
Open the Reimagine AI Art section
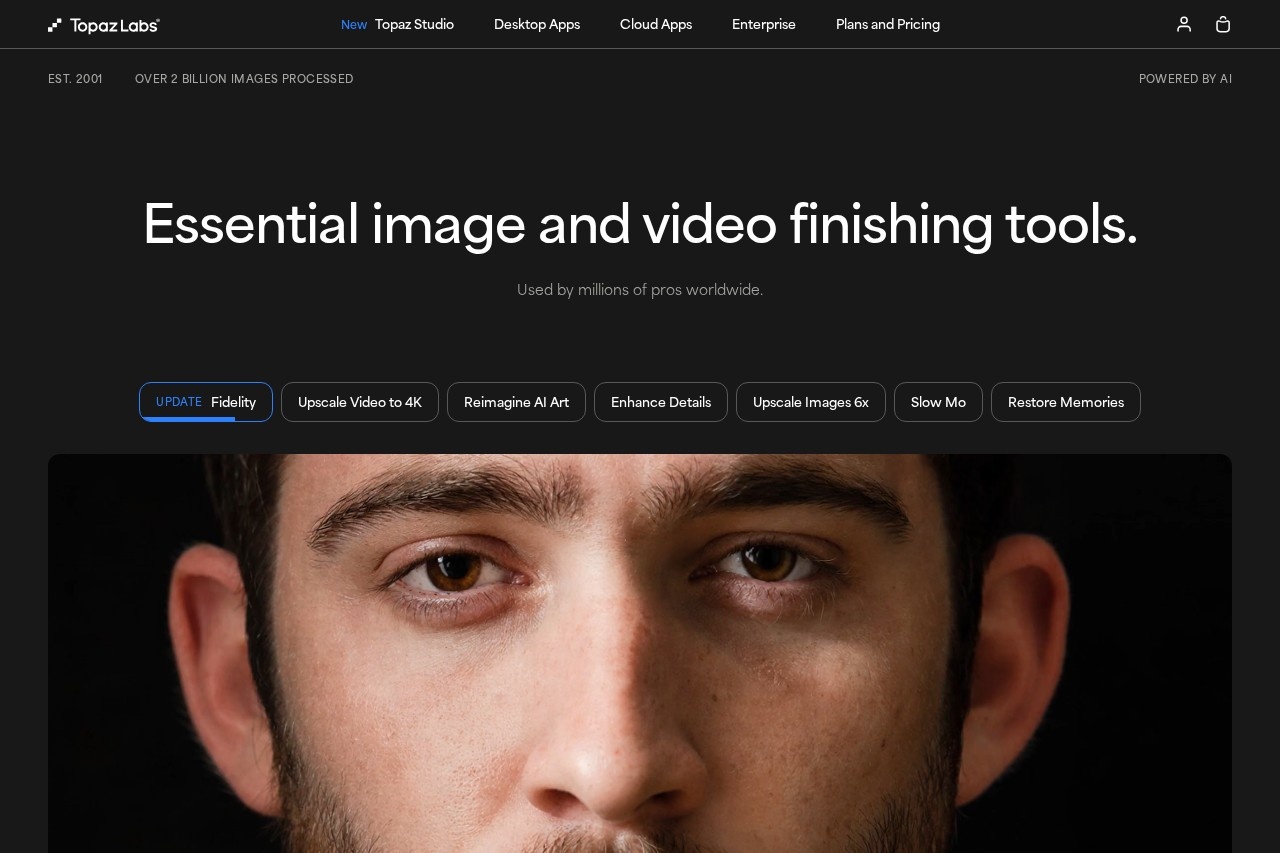coord(516,402)
